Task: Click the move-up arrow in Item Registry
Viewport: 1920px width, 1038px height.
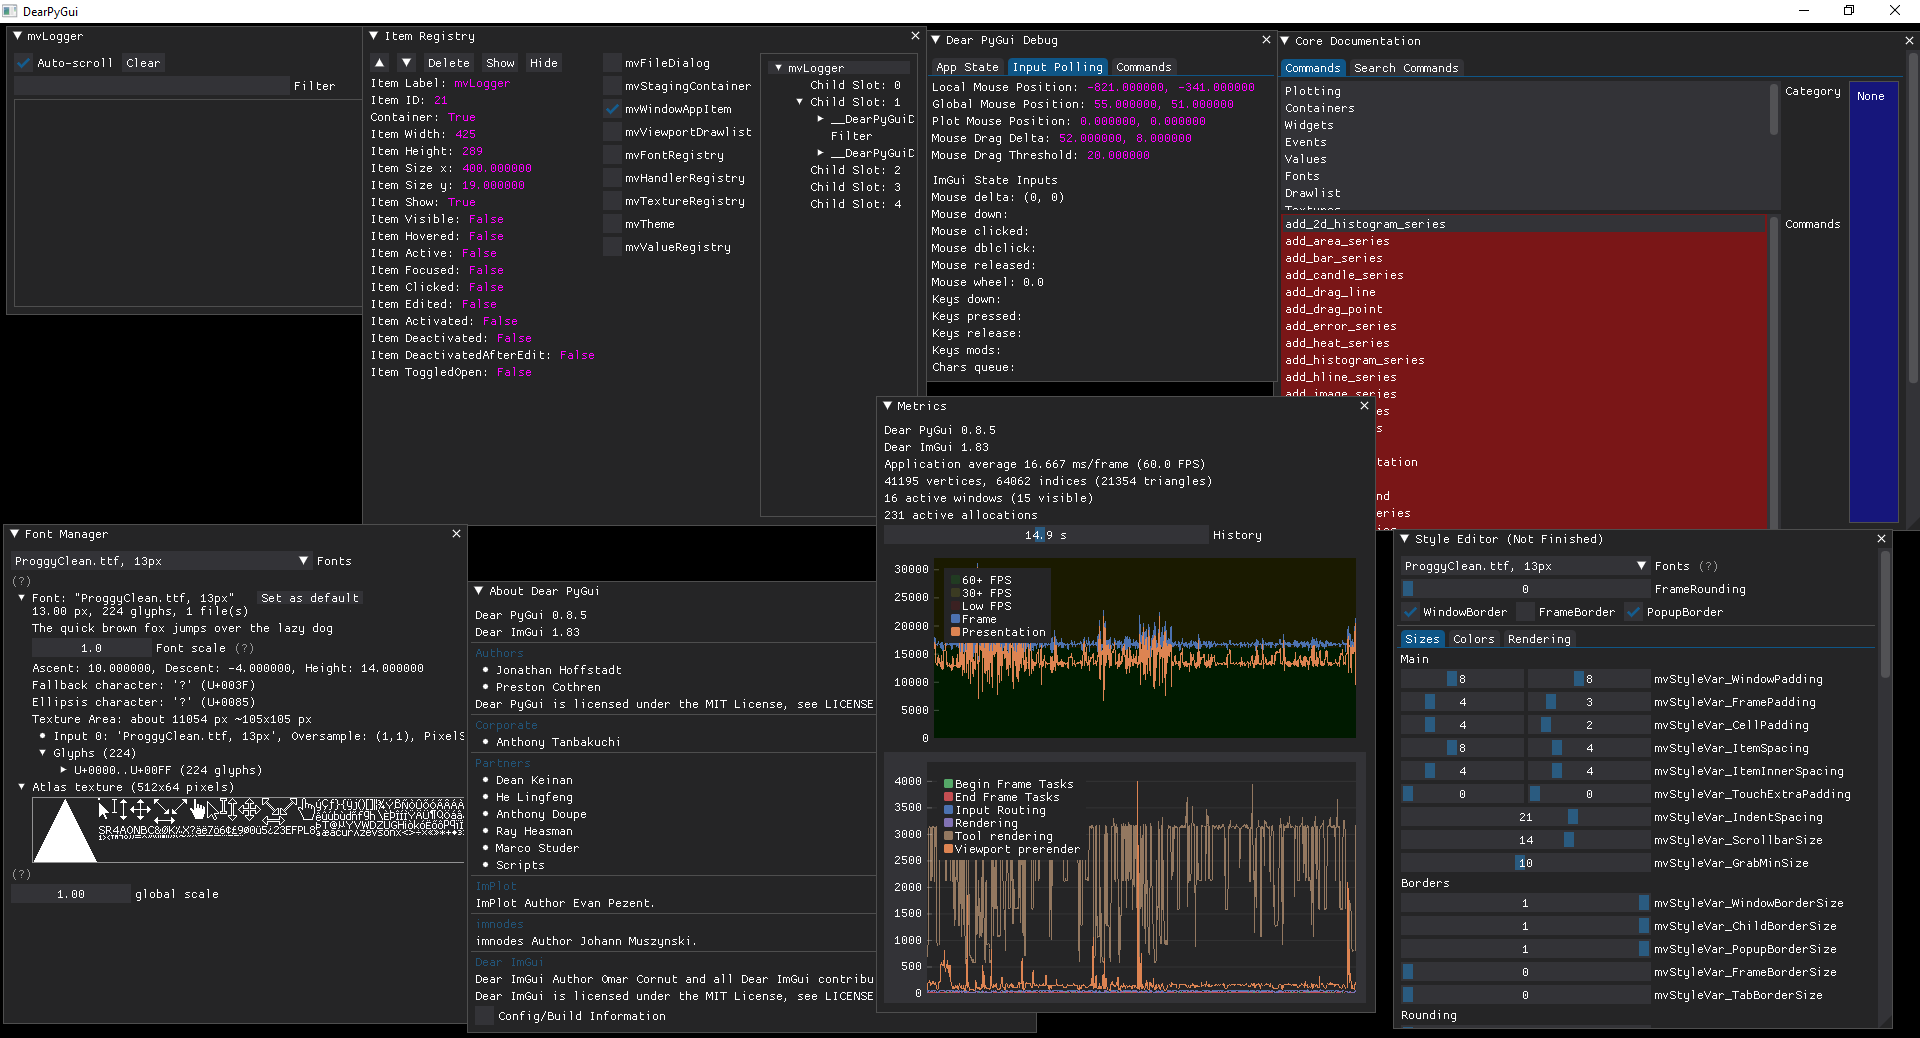Action: [x=379, y=63]
